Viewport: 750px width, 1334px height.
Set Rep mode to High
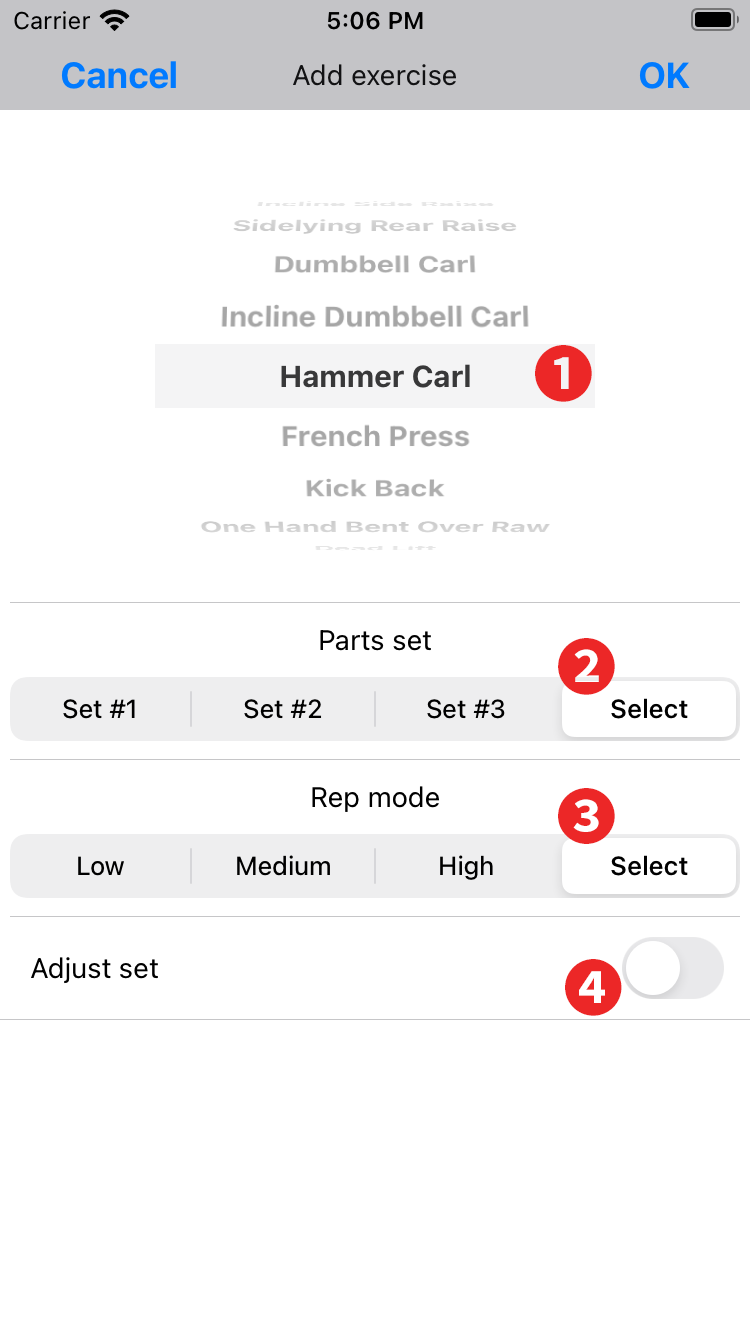pyautogui.click(x=466, y=866)
